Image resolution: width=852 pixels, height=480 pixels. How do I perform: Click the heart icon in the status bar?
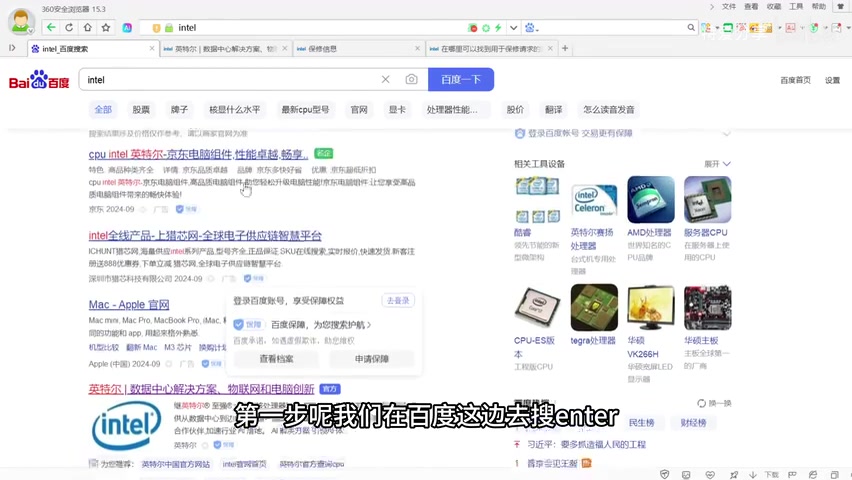(710, 475)
